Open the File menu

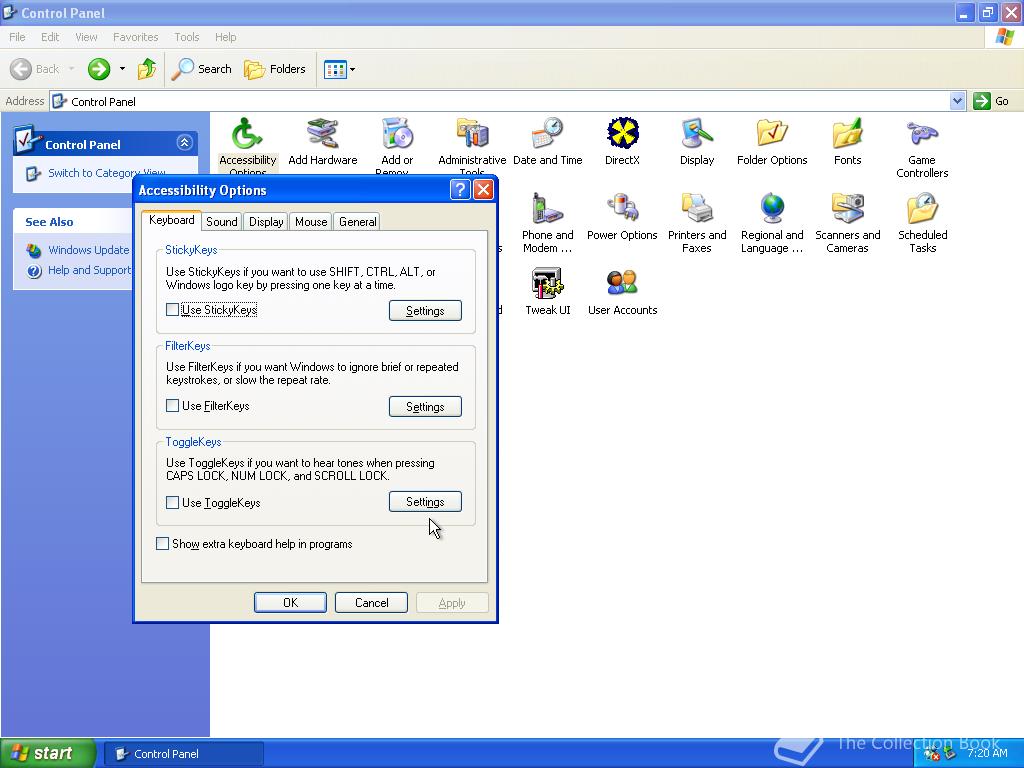17,37
